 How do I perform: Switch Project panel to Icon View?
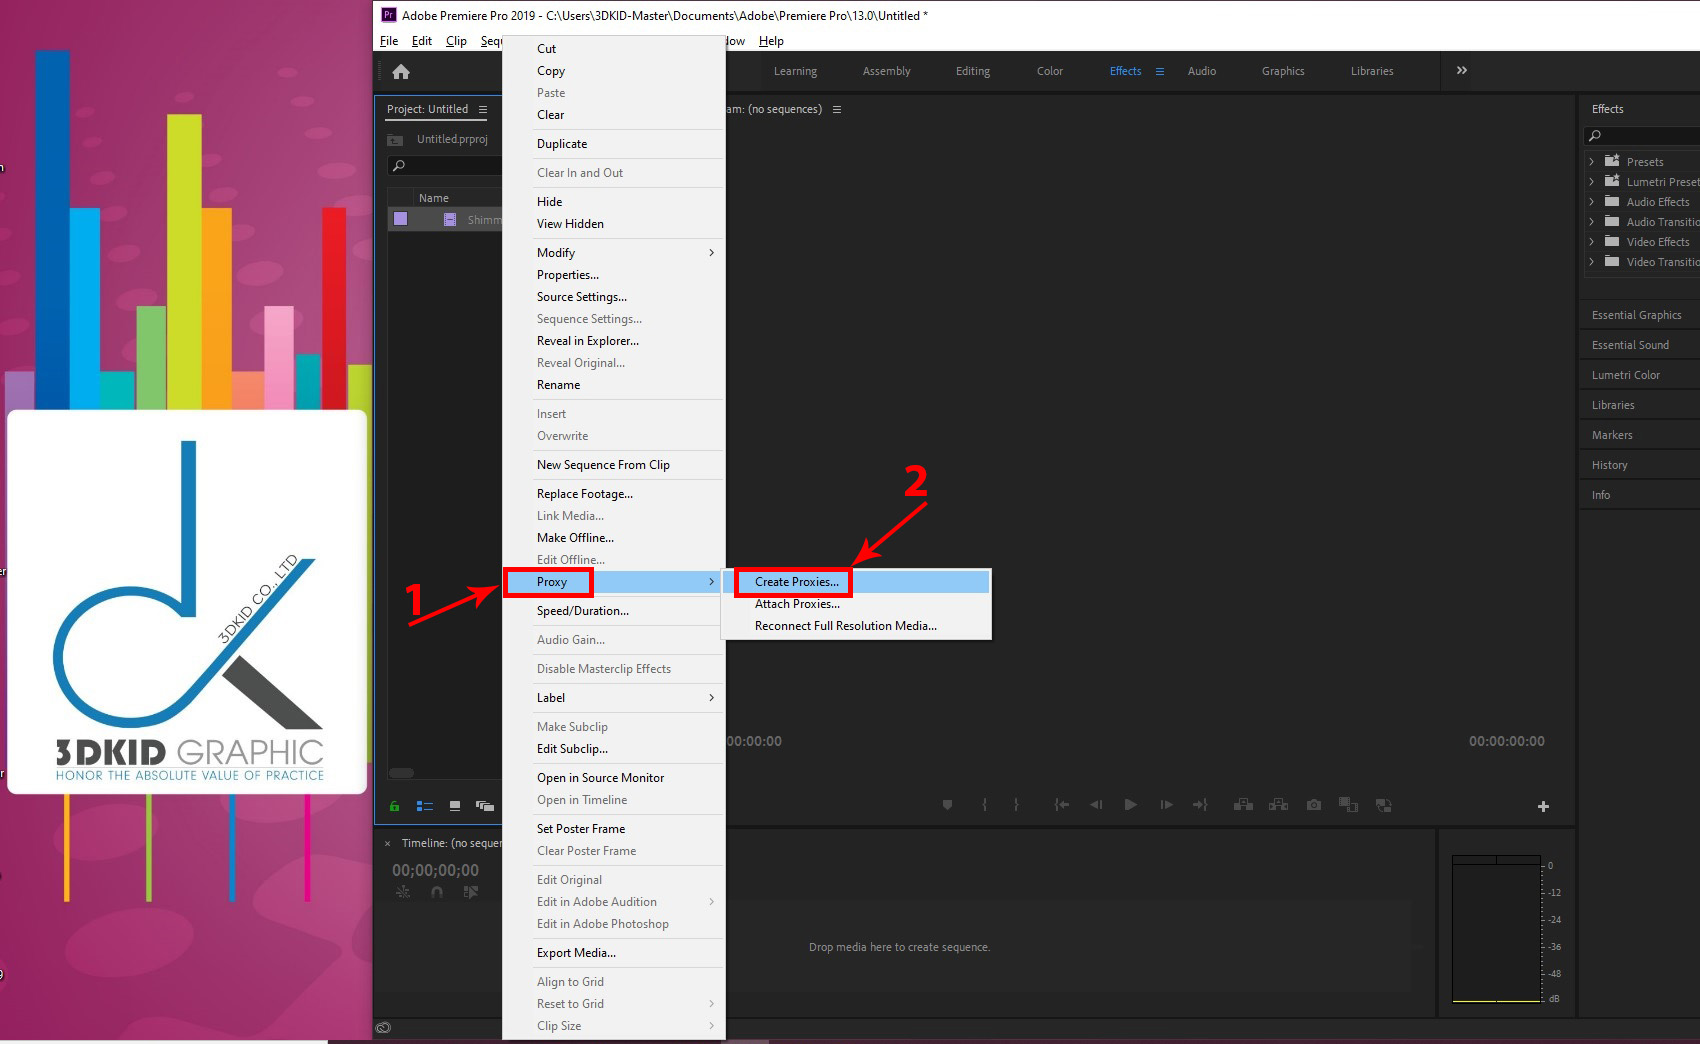coord(455,806)
